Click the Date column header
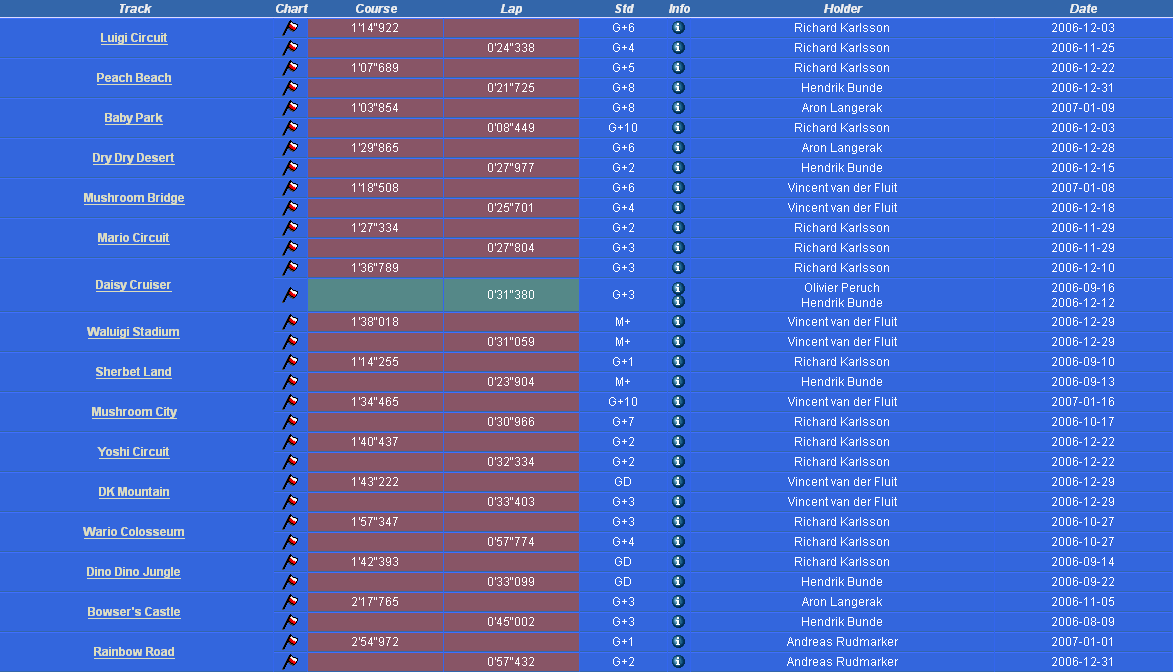The image size is (1173, 672). pos(1083,9)
